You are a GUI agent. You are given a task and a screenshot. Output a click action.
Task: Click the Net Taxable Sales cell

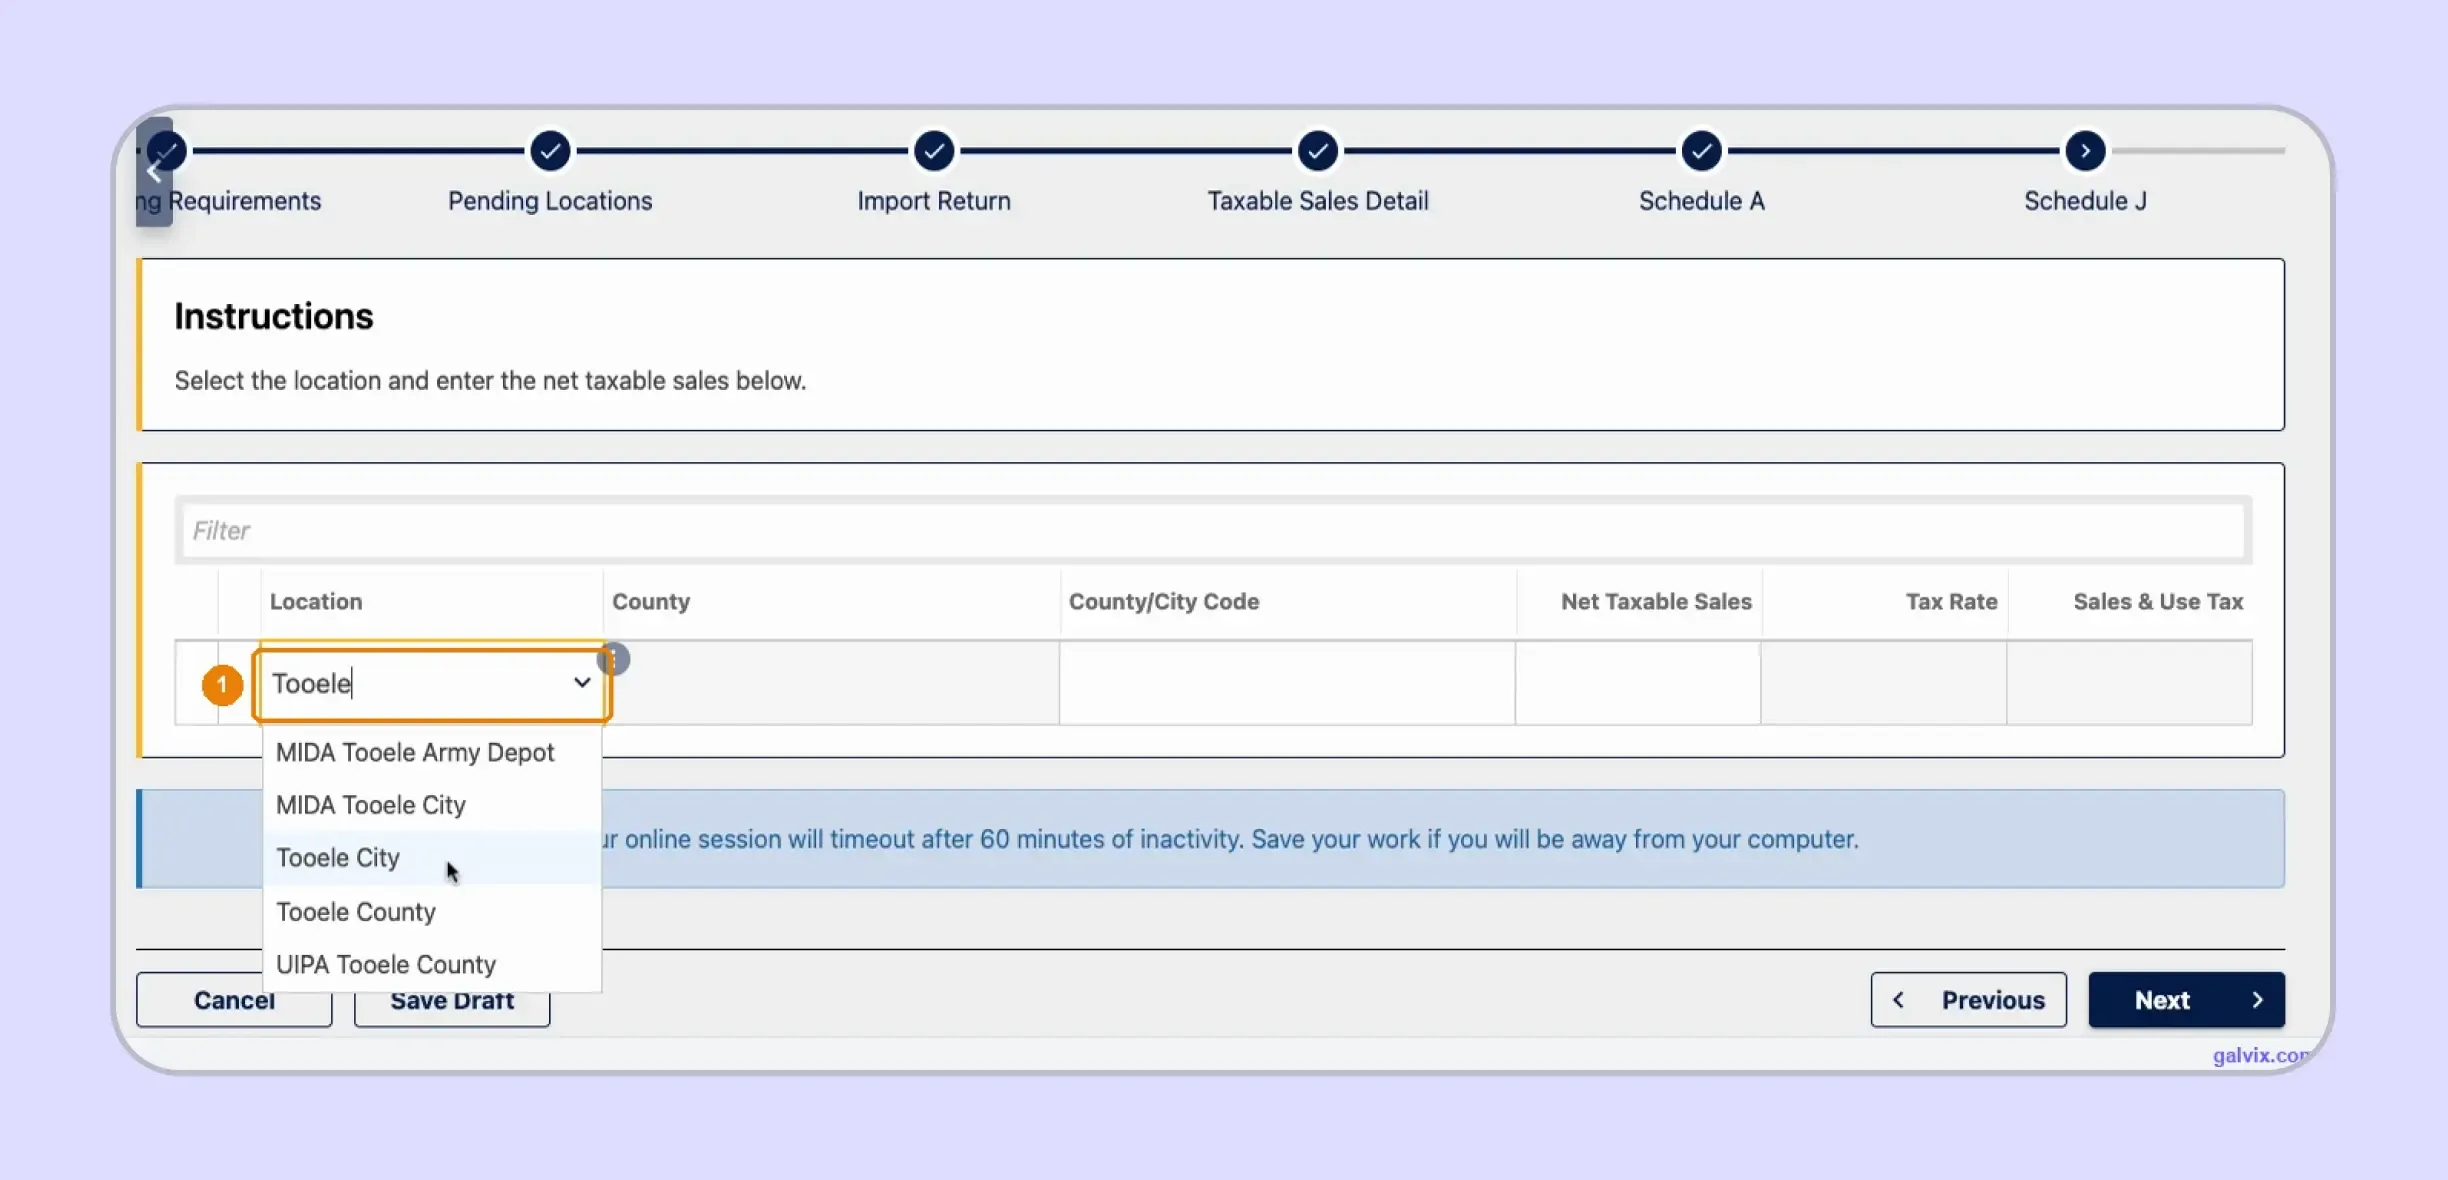pos(1637,683)
